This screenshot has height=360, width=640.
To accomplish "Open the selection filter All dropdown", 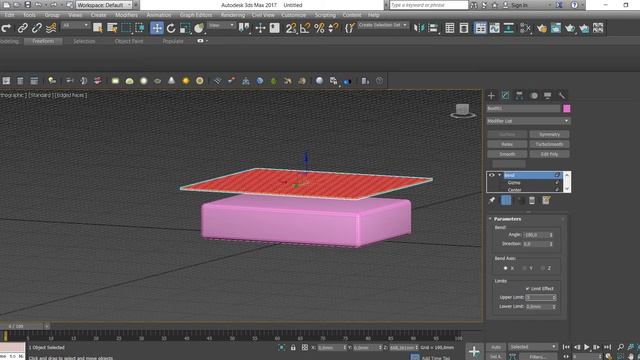I will tap(75, 26).
